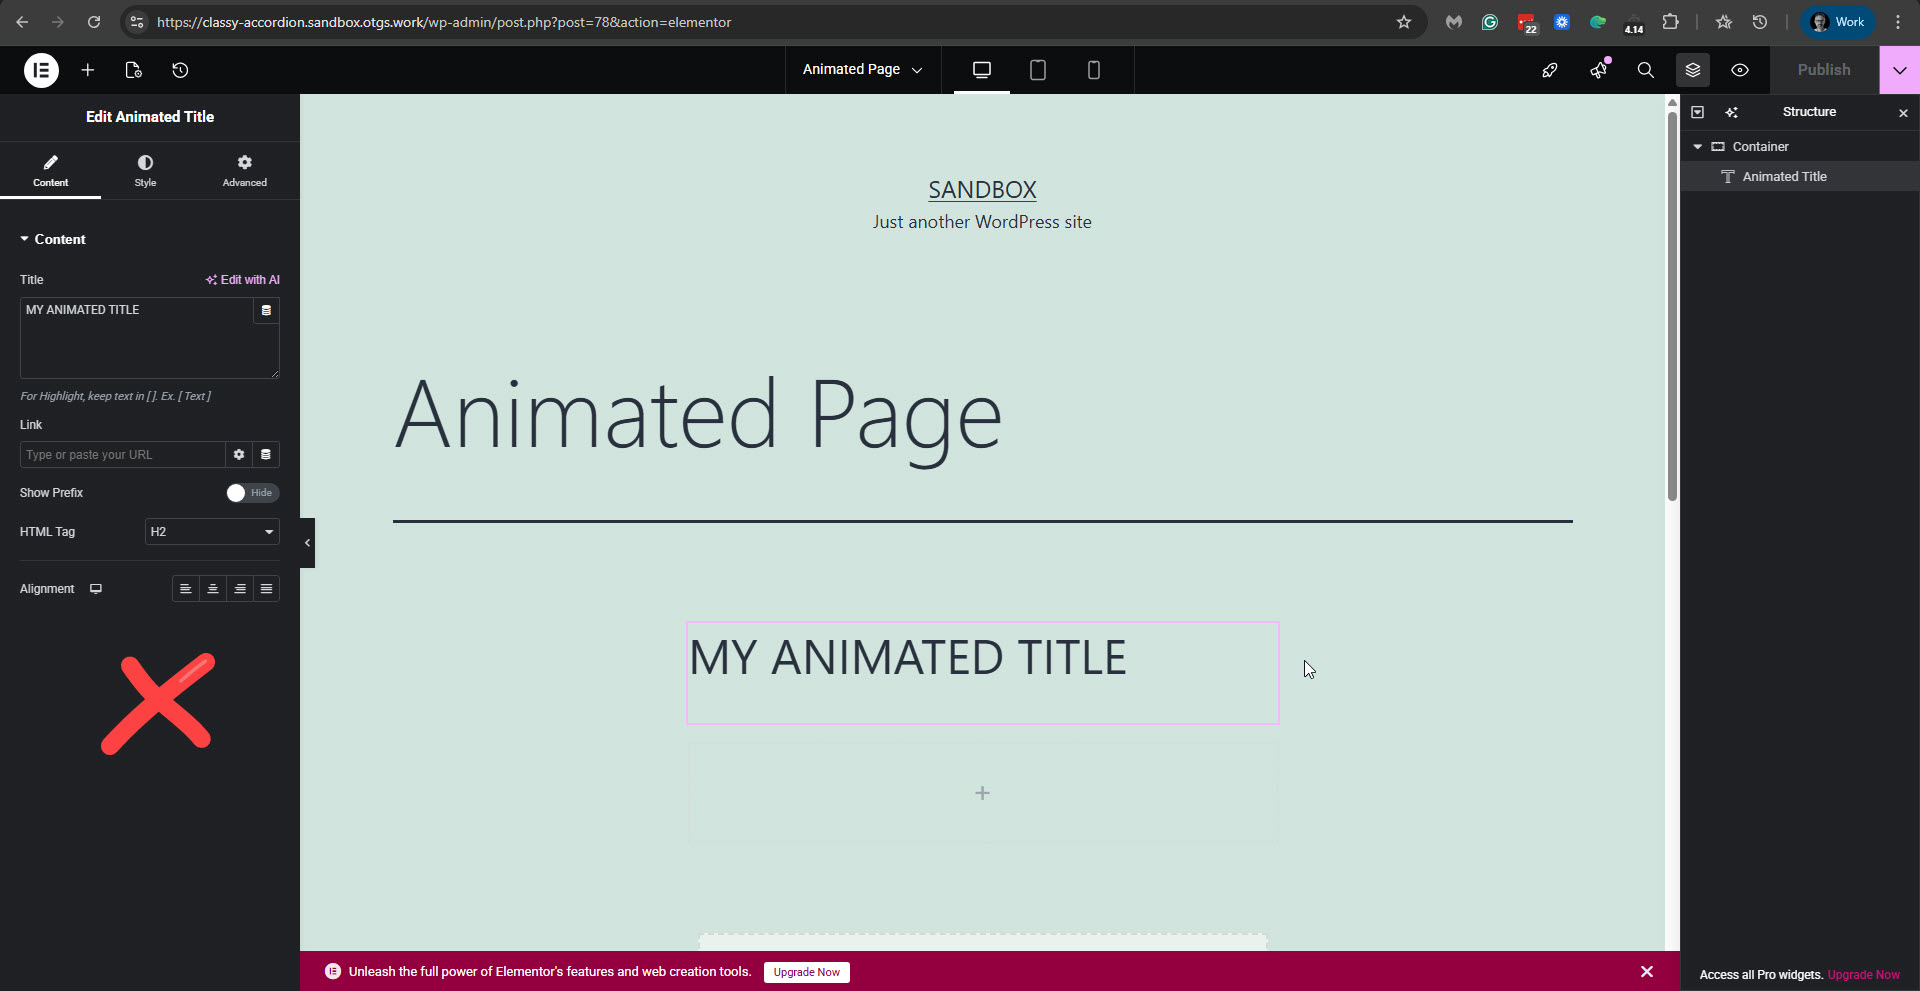Collapse the Container tree item
The image size is (1920, 991).
pos(1697,147)
